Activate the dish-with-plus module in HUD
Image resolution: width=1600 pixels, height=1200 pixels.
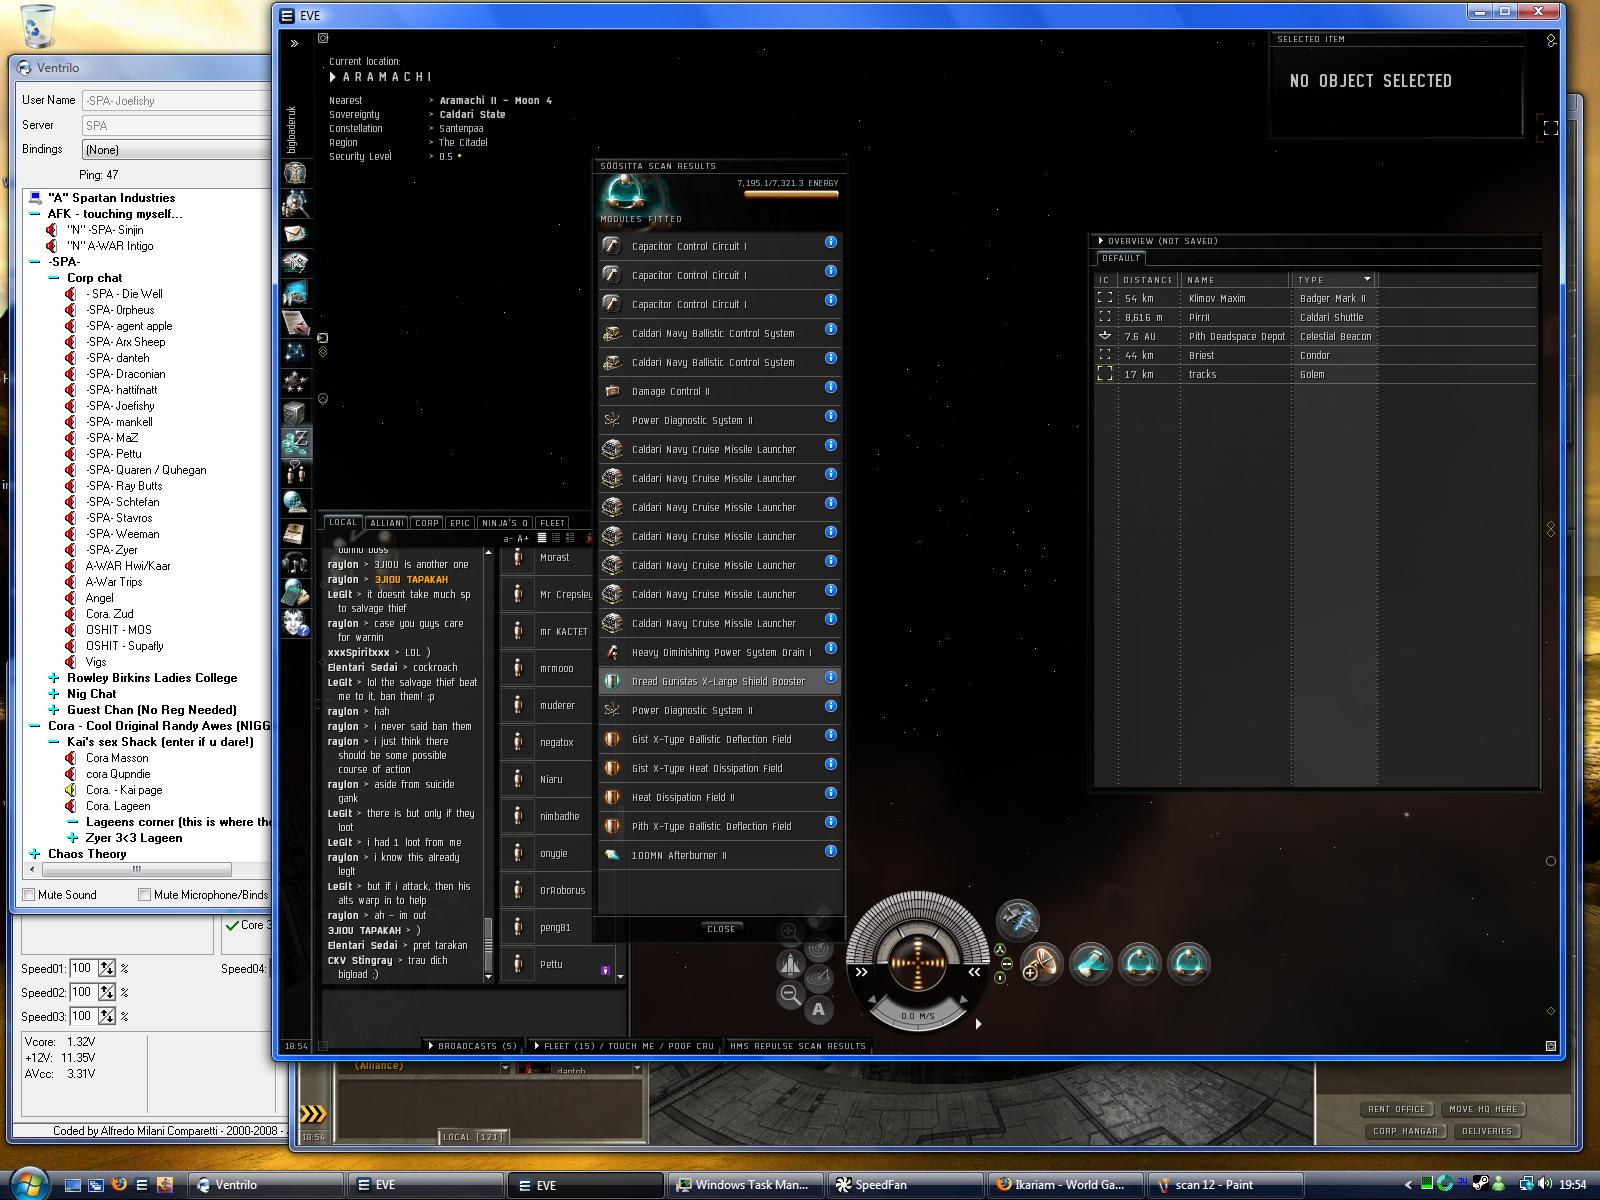[1042, 964]
